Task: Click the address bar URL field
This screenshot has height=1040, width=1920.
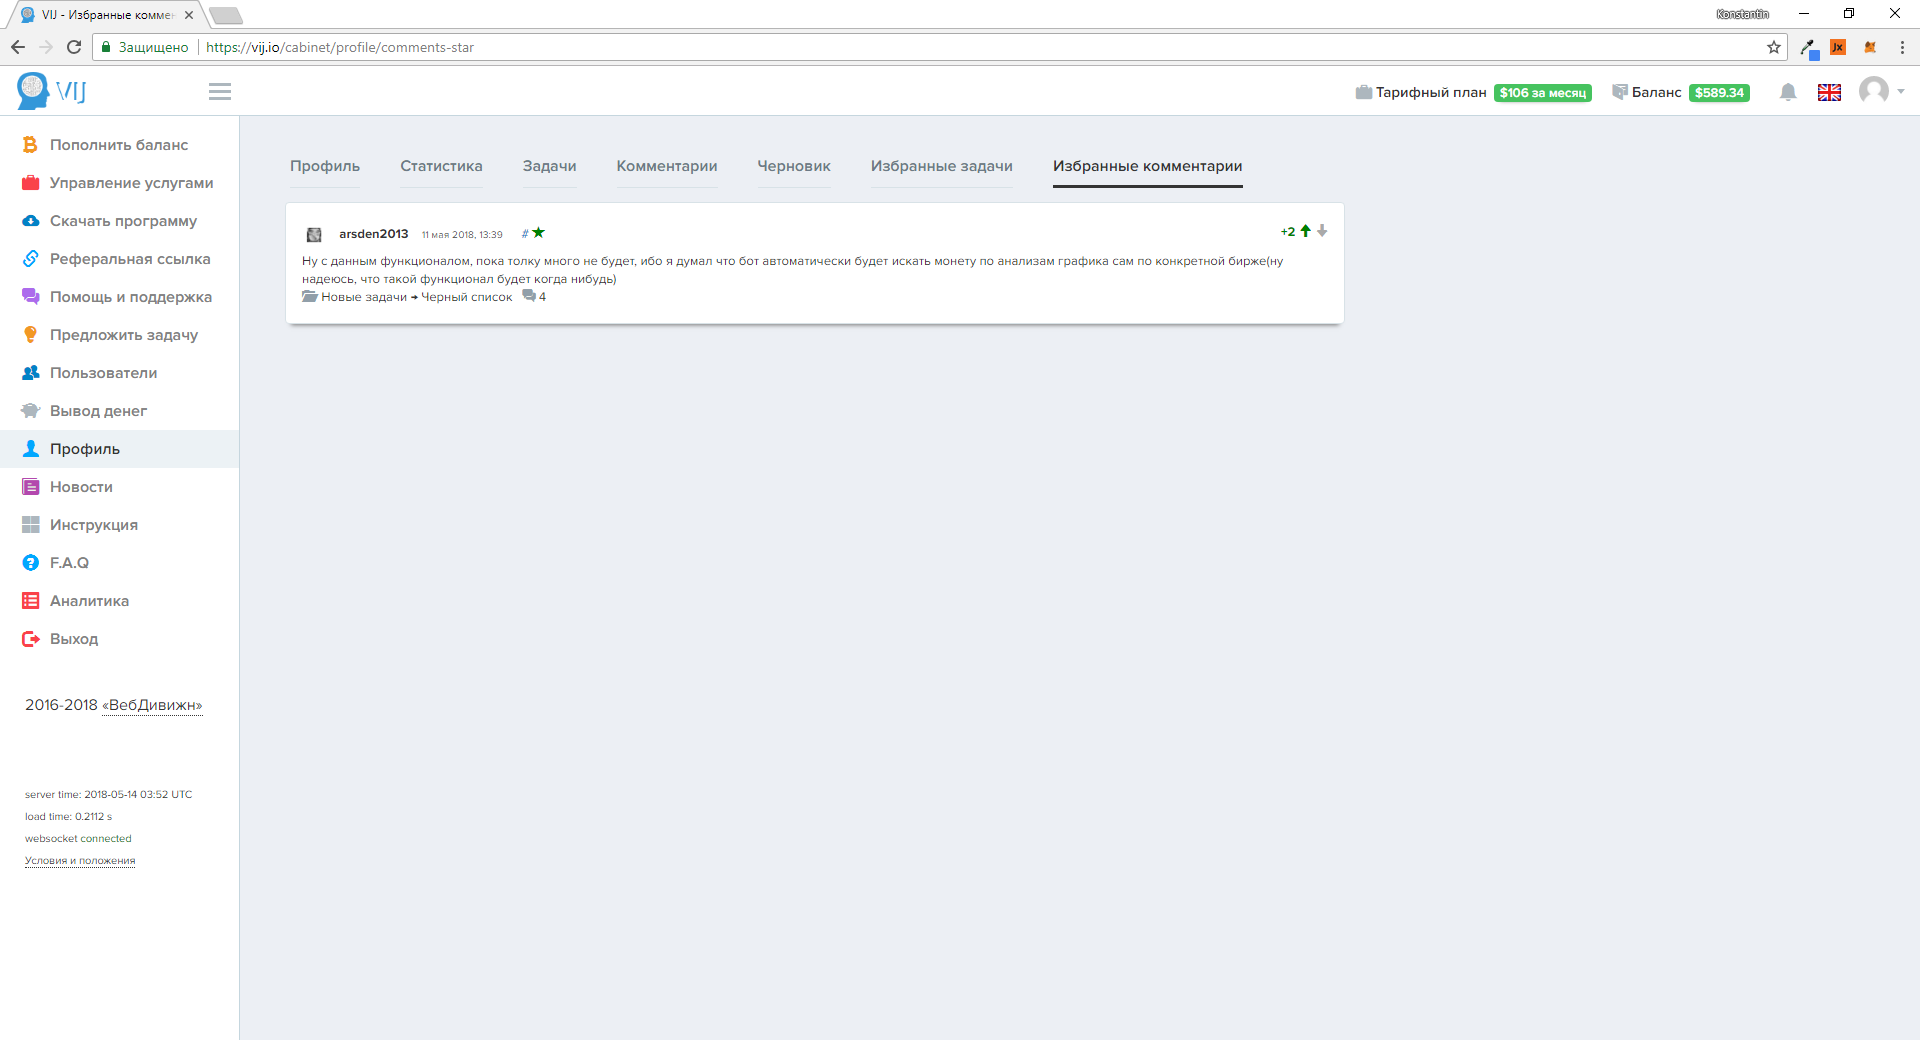Action: coord(900,47)
